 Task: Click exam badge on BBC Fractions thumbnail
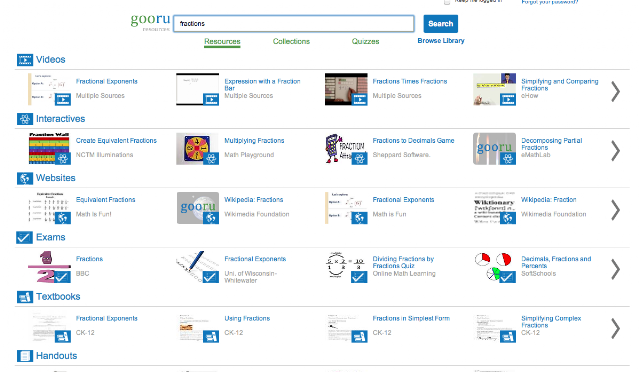point(63,277)
